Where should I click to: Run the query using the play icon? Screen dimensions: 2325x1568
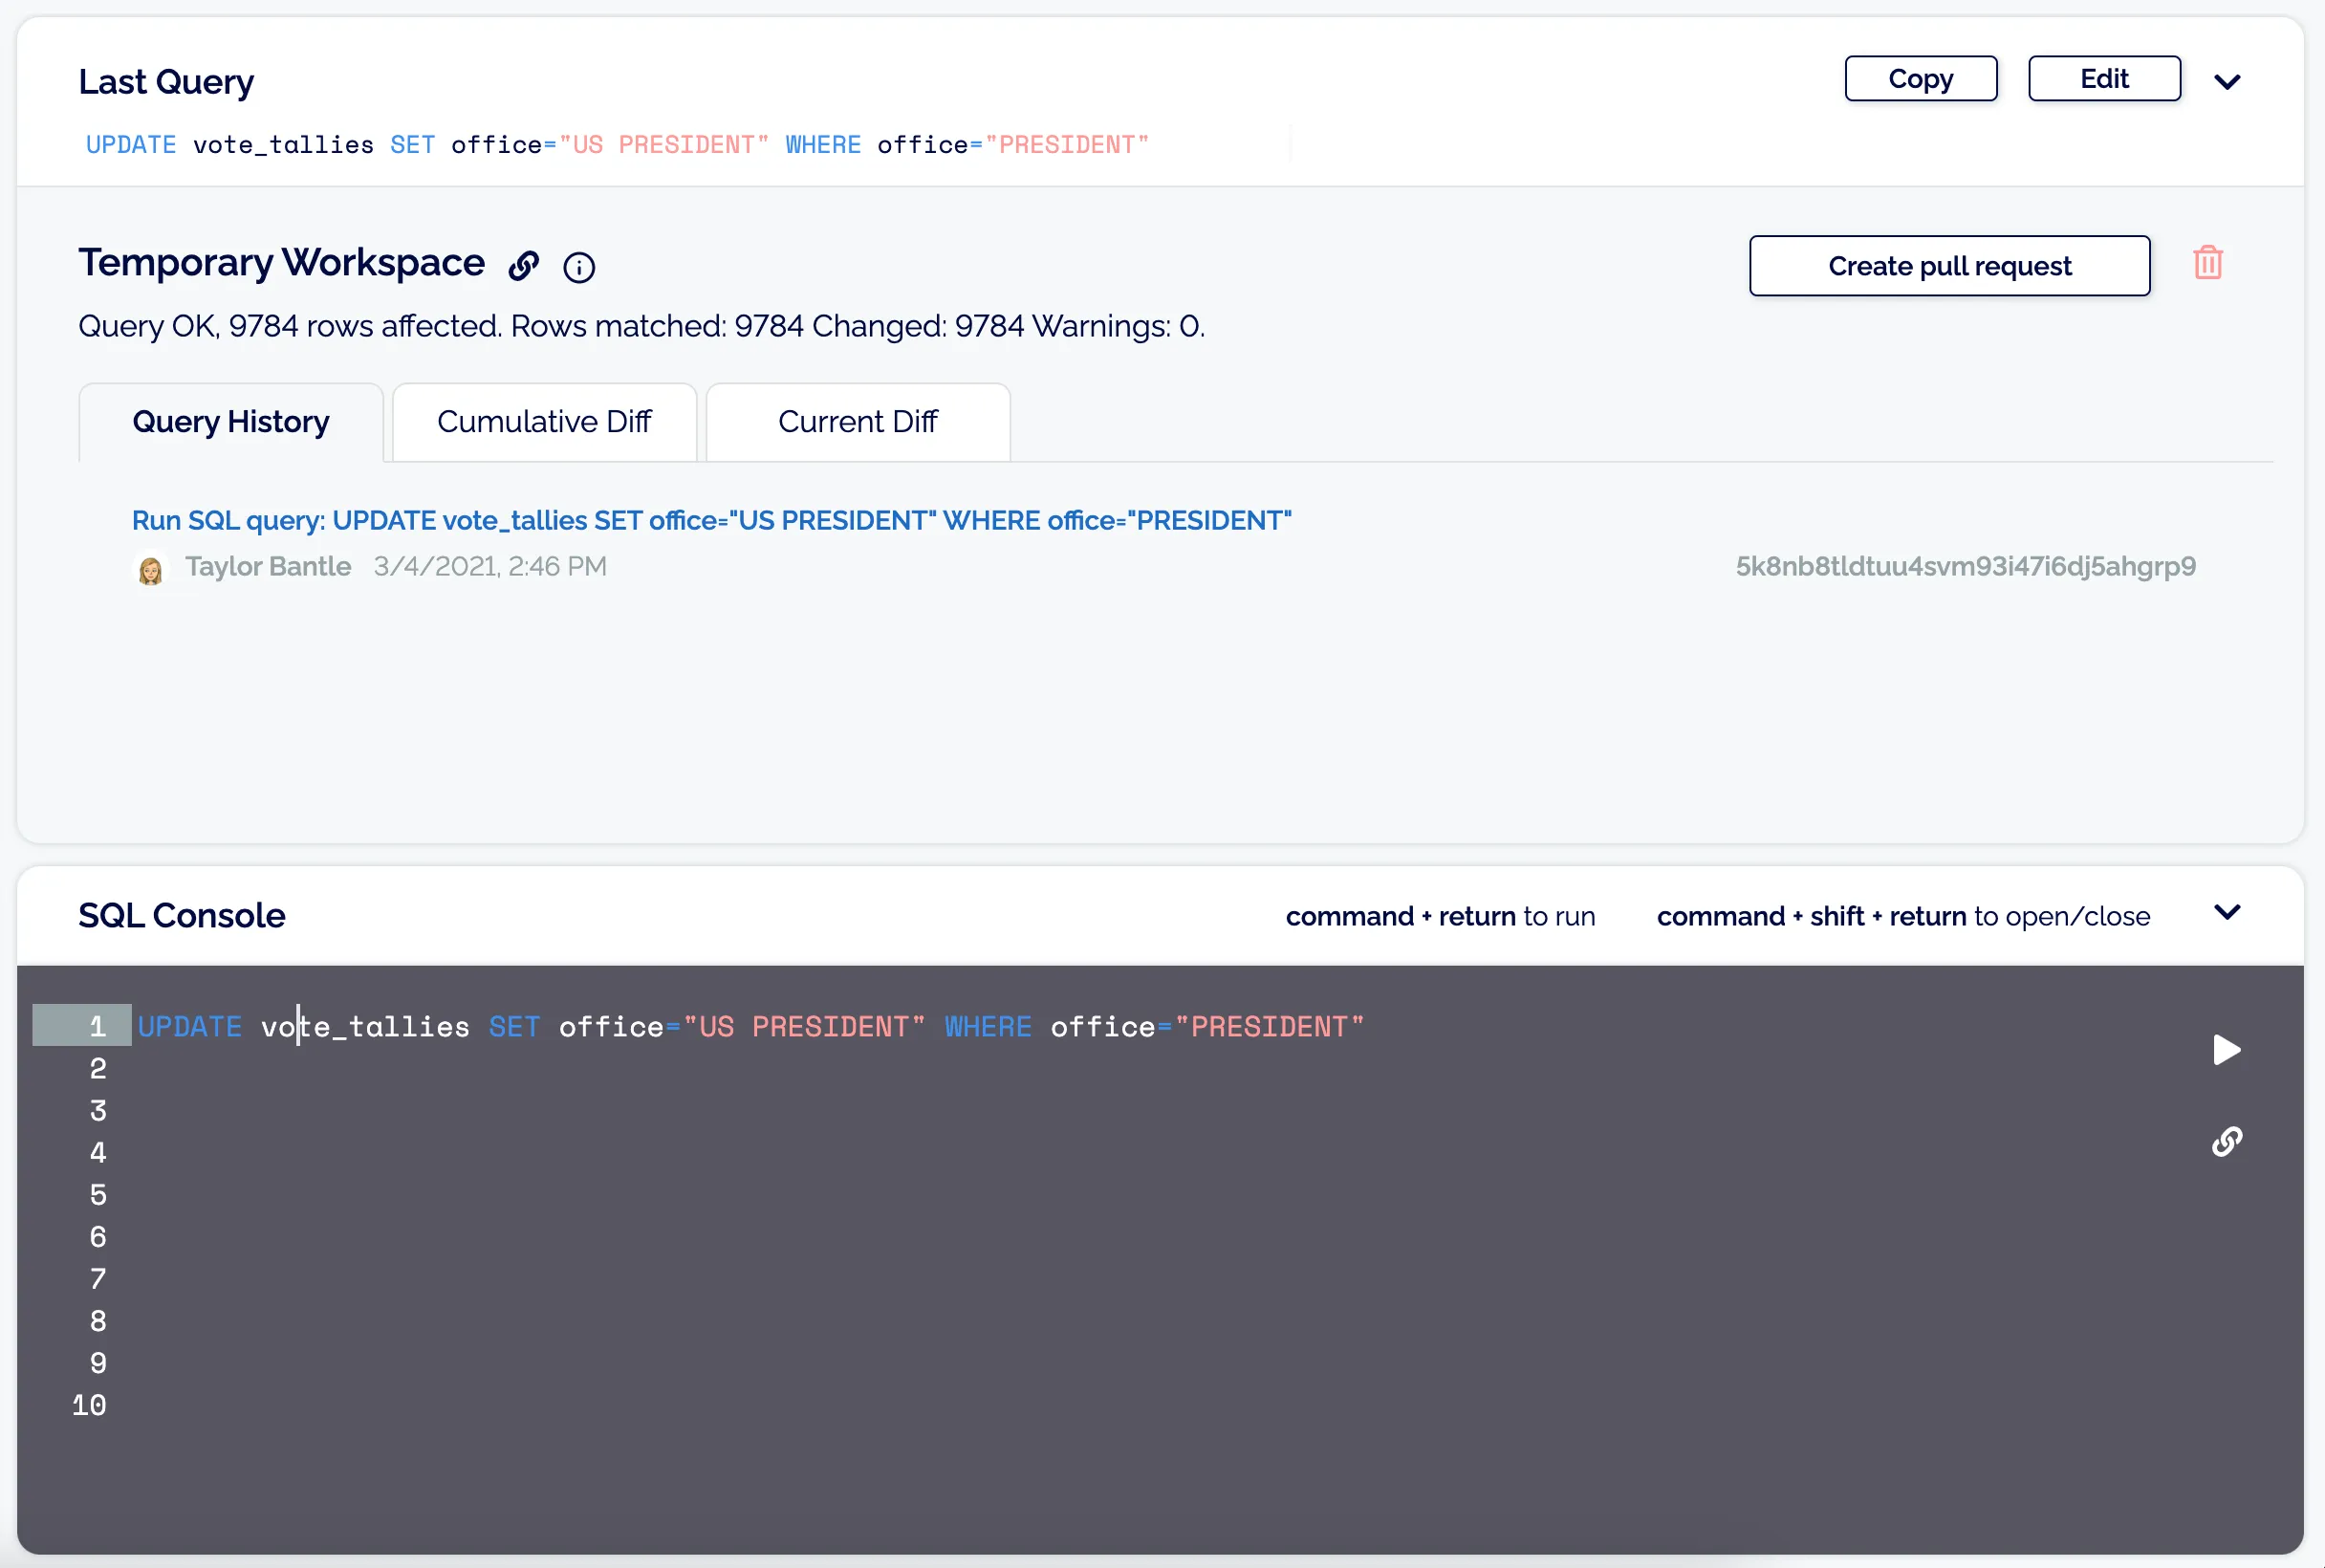pos(2227,1049)
